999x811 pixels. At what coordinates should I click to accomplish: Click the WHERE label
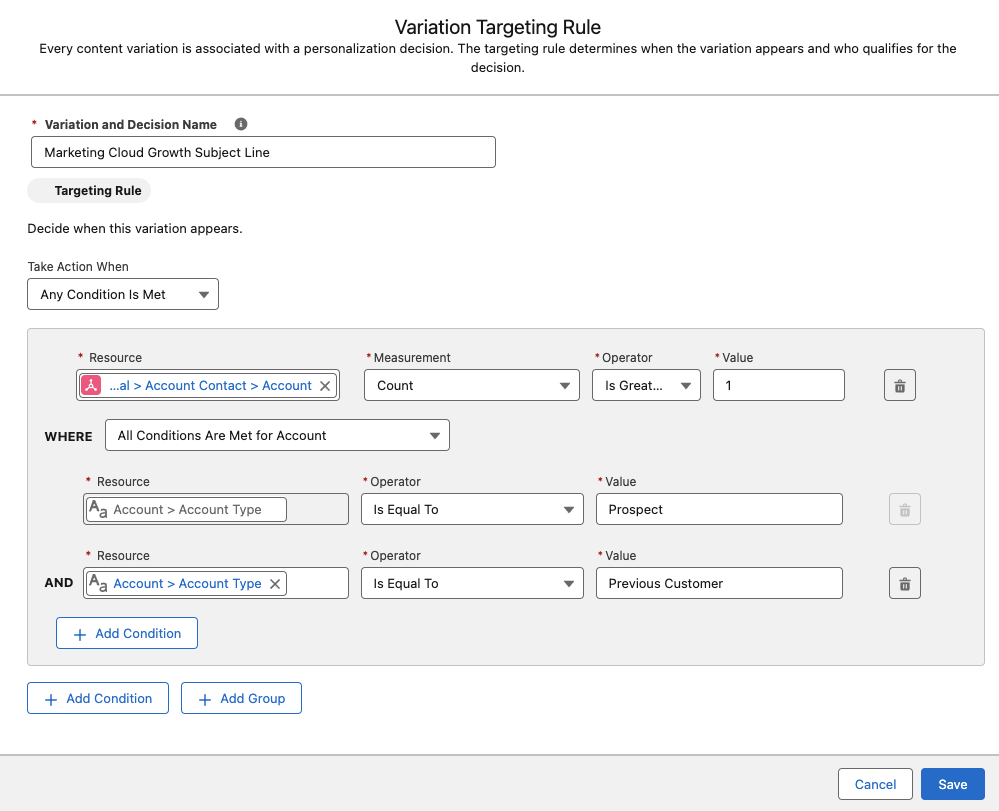pos(68,436)
